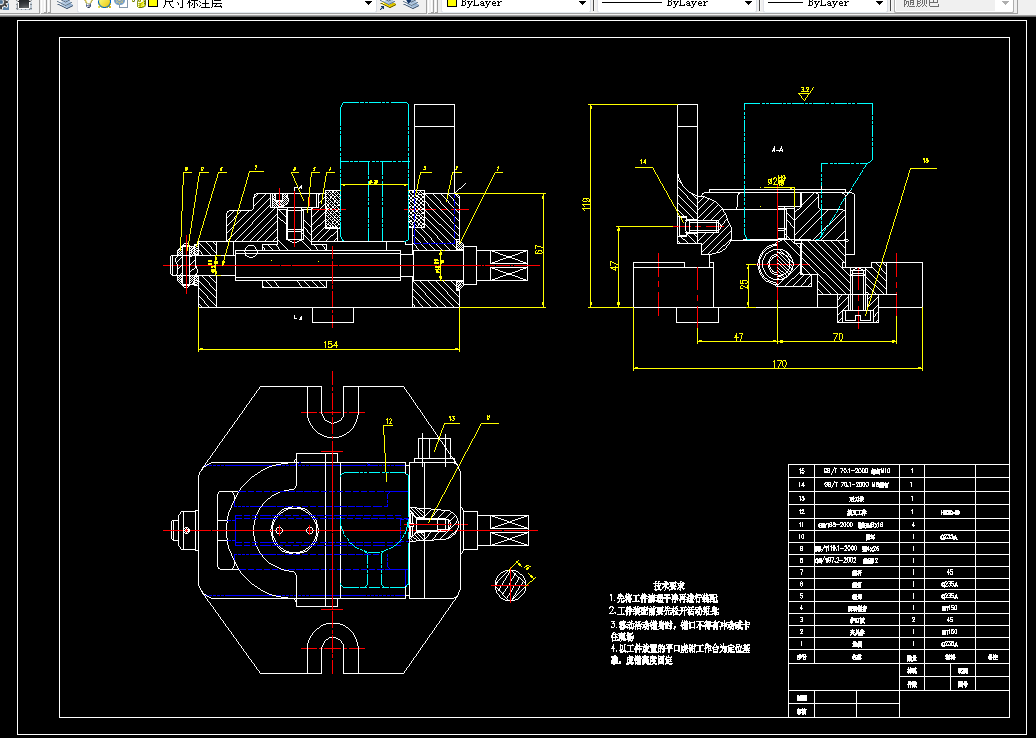This screenshot has width=1036, height=738.
Task: Open the Layer Properties Manager icon
Action: 64,3
